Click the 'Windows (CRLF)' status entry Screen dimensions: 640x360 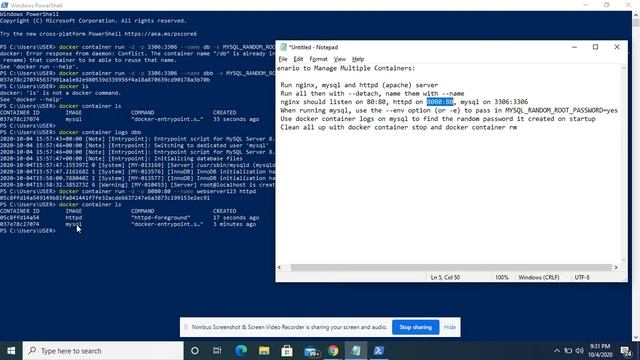pyautogui.click(x=539, y=277)
